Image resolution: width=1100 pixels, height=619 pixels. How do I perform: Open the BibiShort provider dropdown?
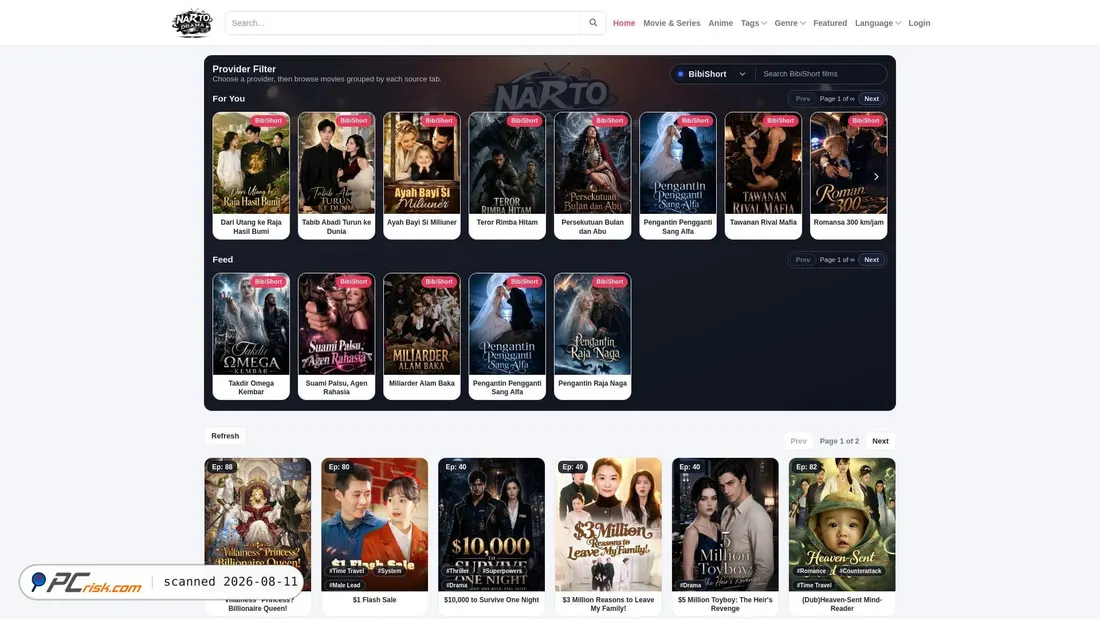(x=711, y=74)
